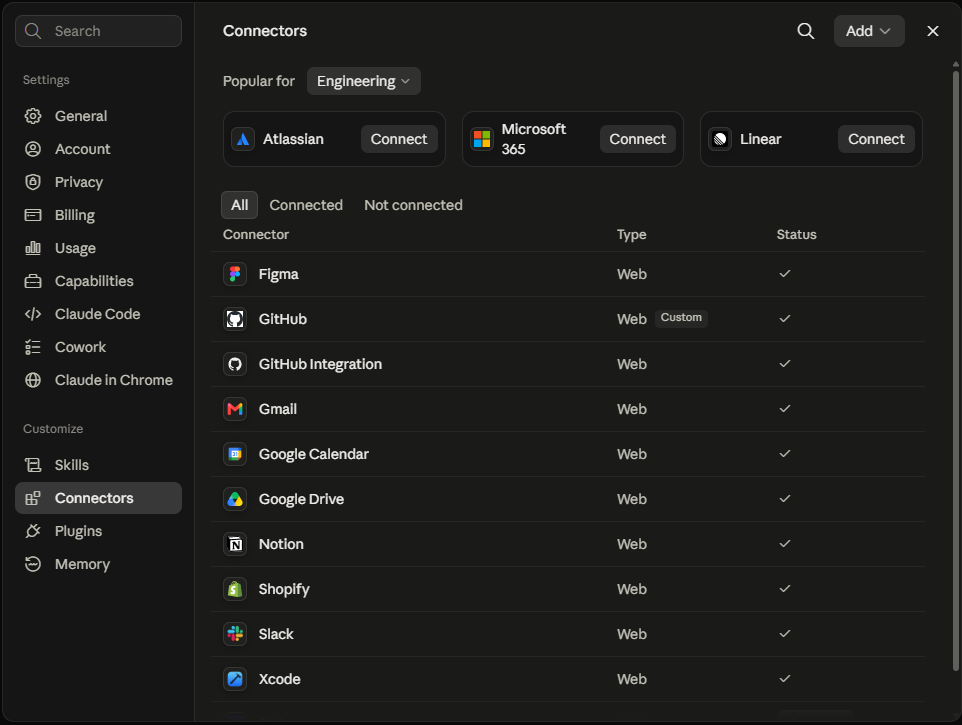Click the Web type in GitHub Integration row
The height and width of the screenshot is (725, 962).
click(x=632, y=364)
